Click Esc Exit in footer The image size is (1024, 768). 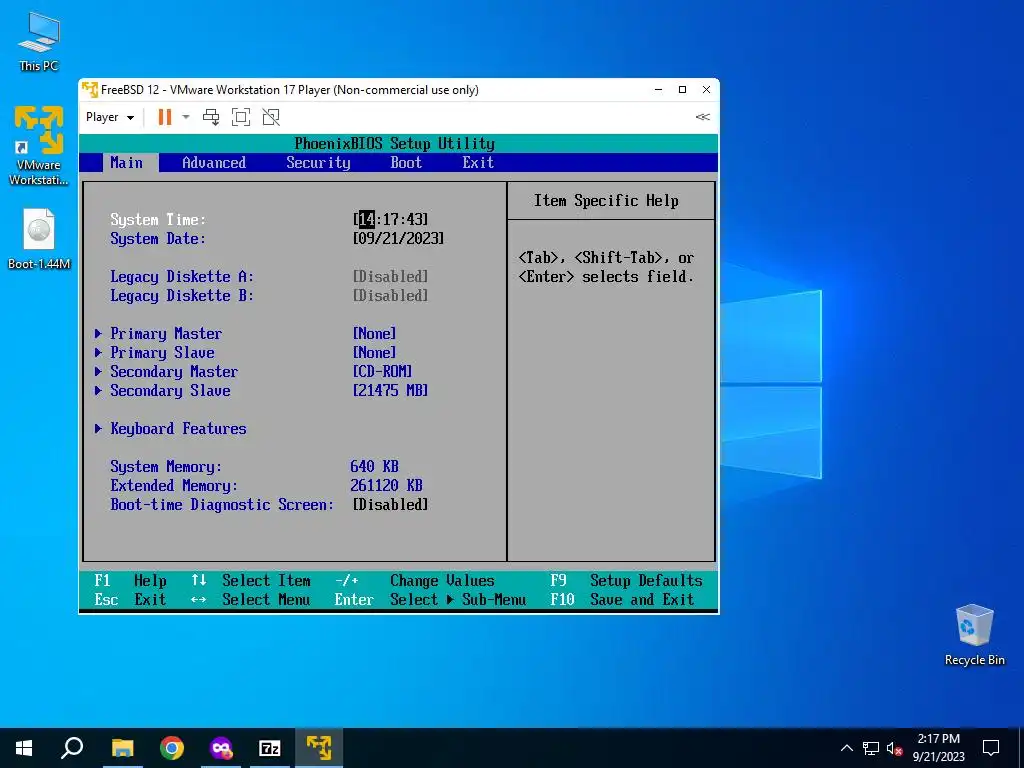(130, 600)
